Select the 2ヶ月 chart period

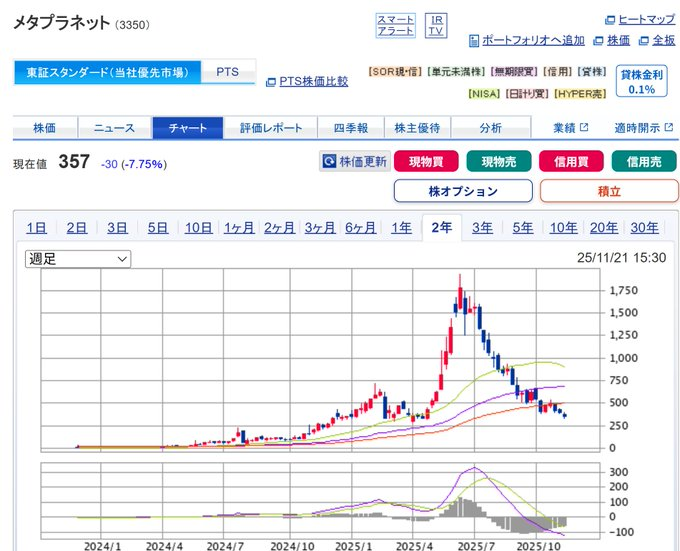click(280, 228)
